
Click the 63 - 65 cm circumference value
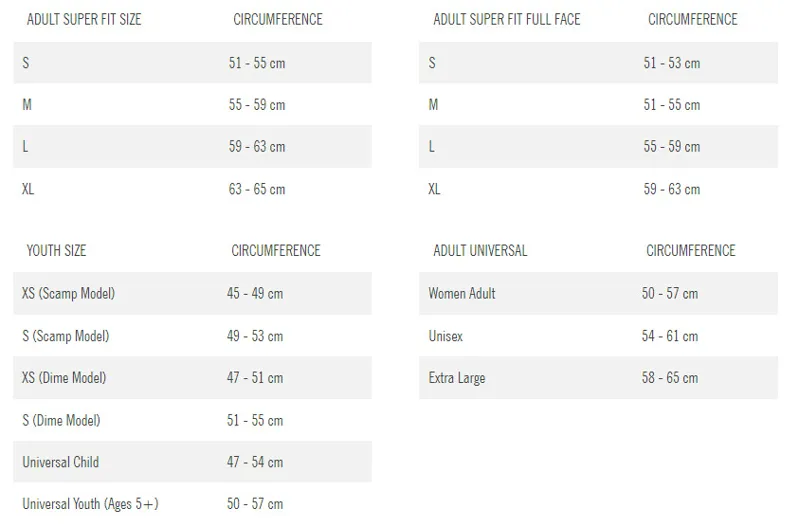(x=257, y=189)
